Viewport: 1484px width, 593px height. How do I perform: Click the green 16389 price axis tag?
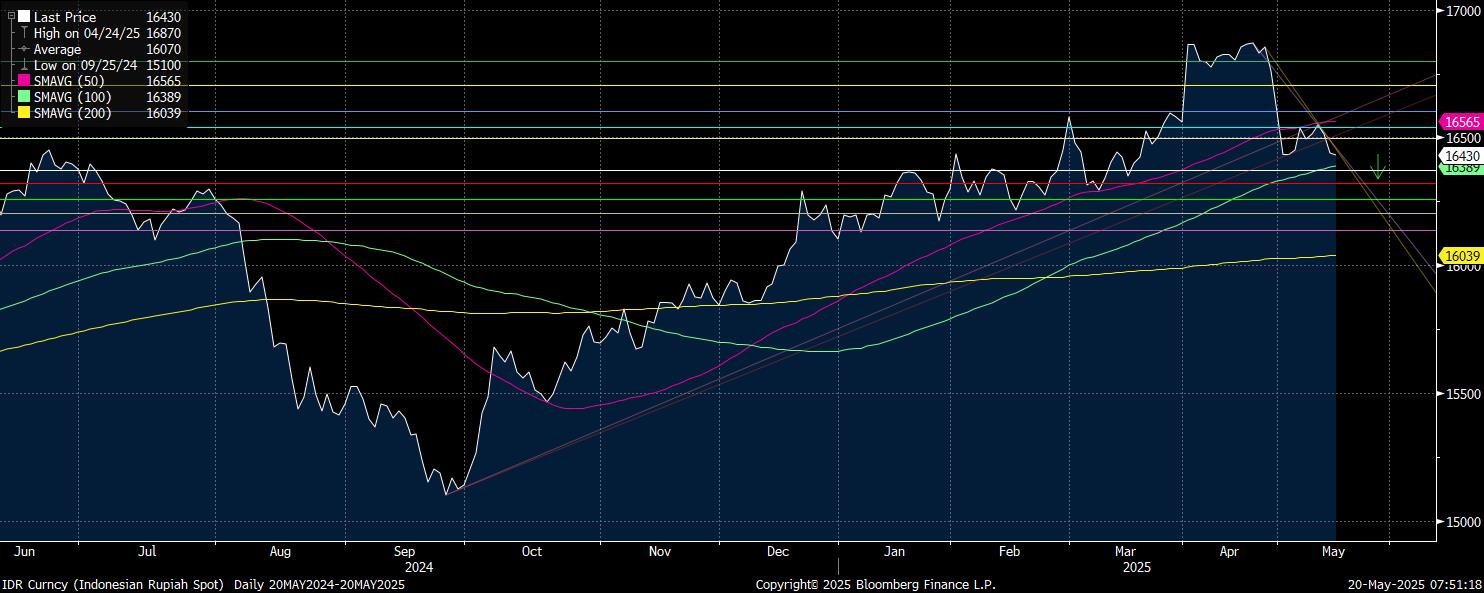point(1459,169)
